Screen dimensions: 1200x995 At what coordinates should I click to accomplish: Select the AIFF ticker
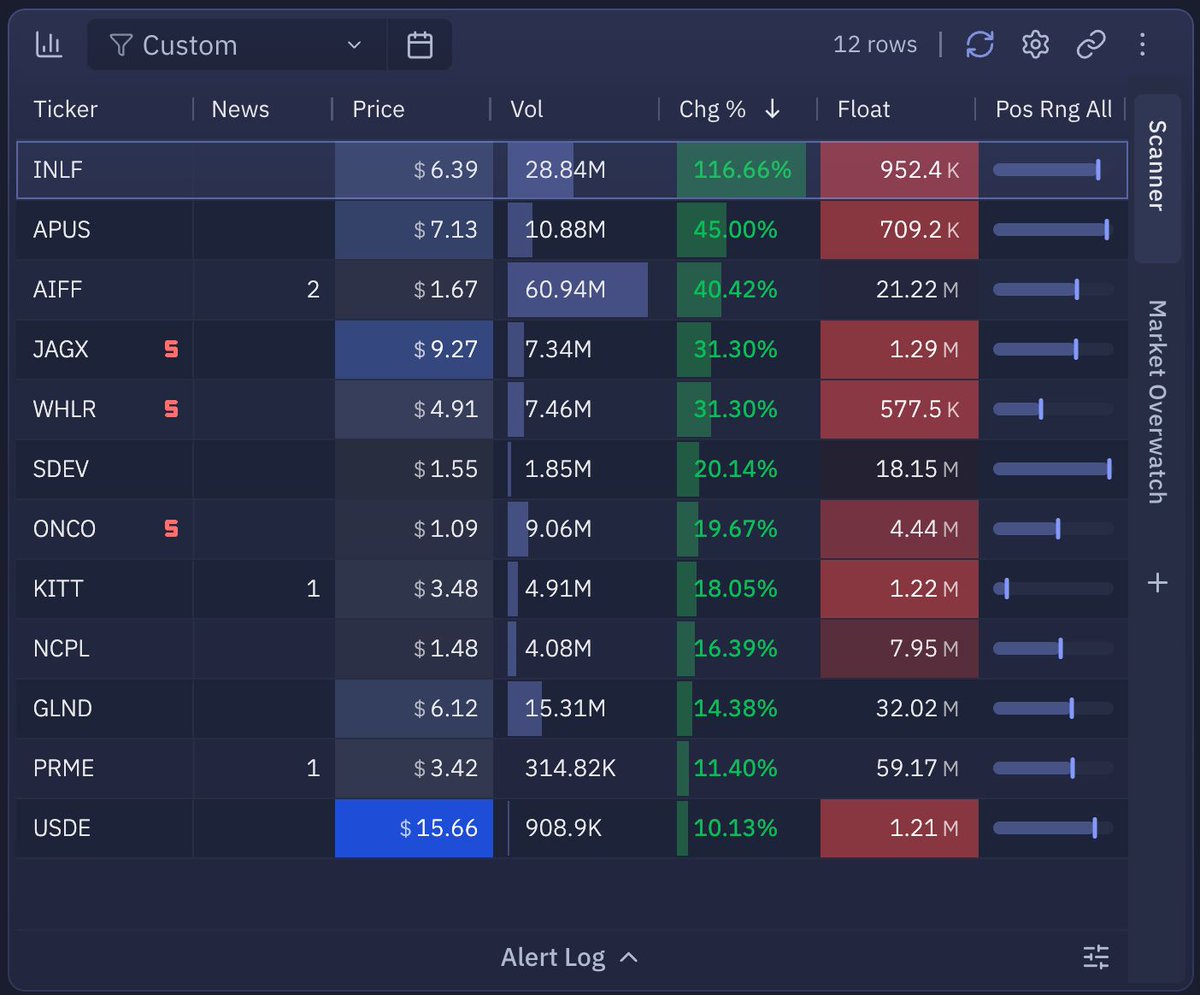tap(58, 290)
